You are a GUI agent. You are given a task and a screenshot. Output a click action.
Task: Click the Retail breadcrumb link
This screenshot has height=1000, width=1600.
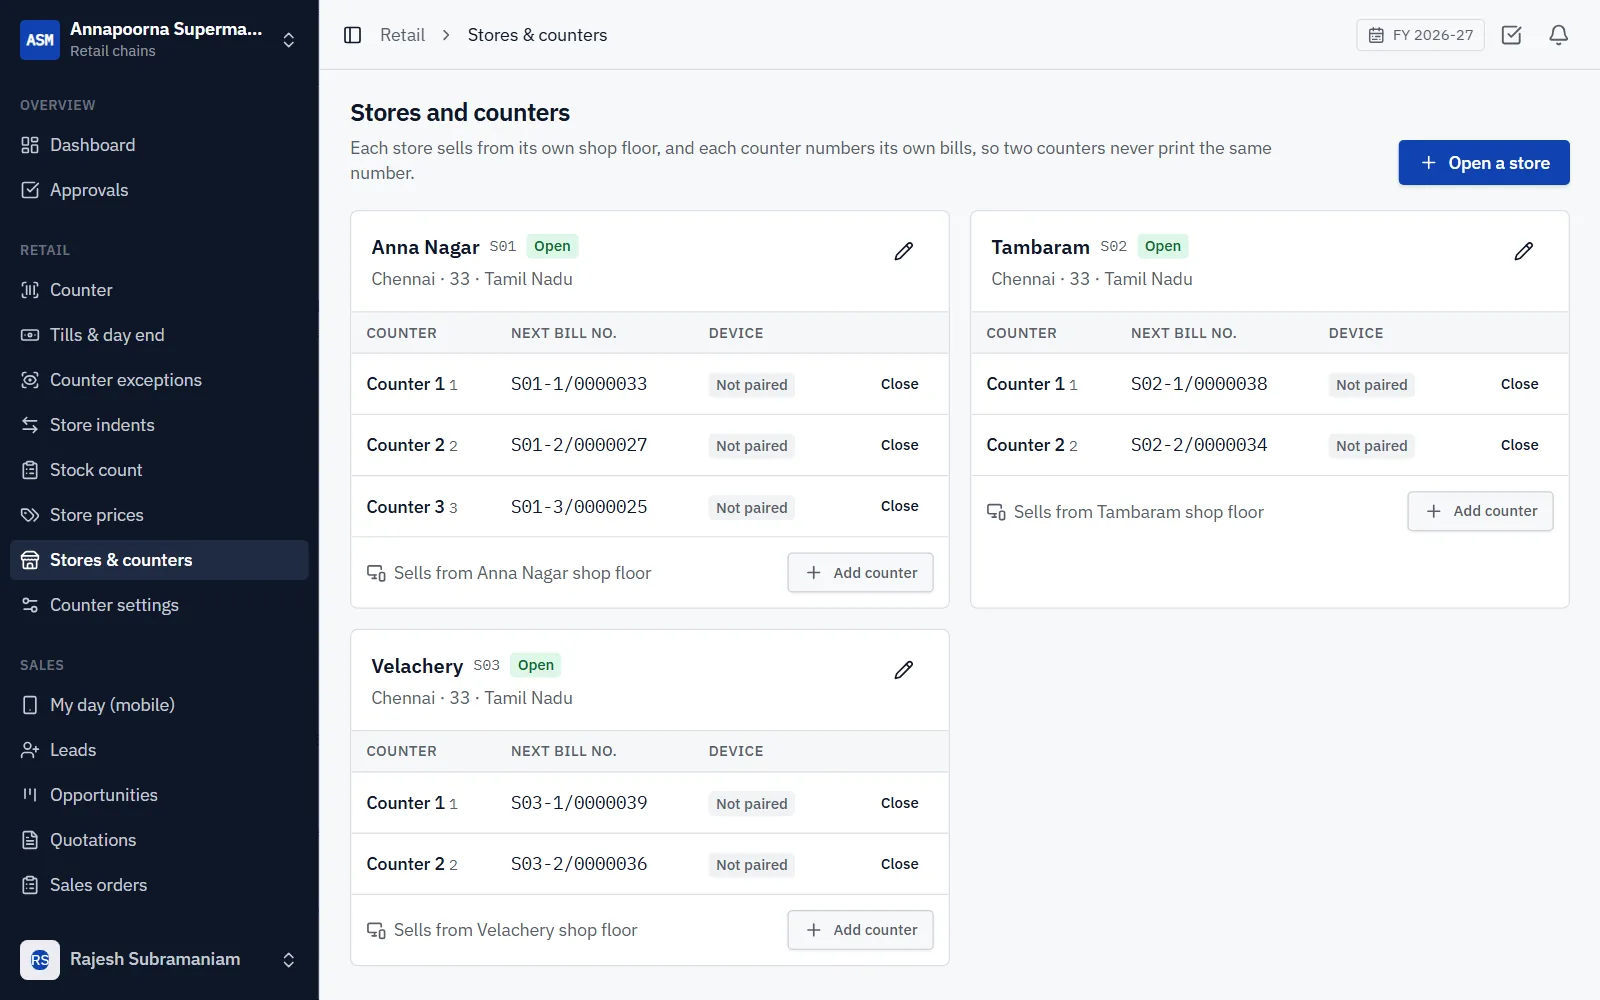402,35
